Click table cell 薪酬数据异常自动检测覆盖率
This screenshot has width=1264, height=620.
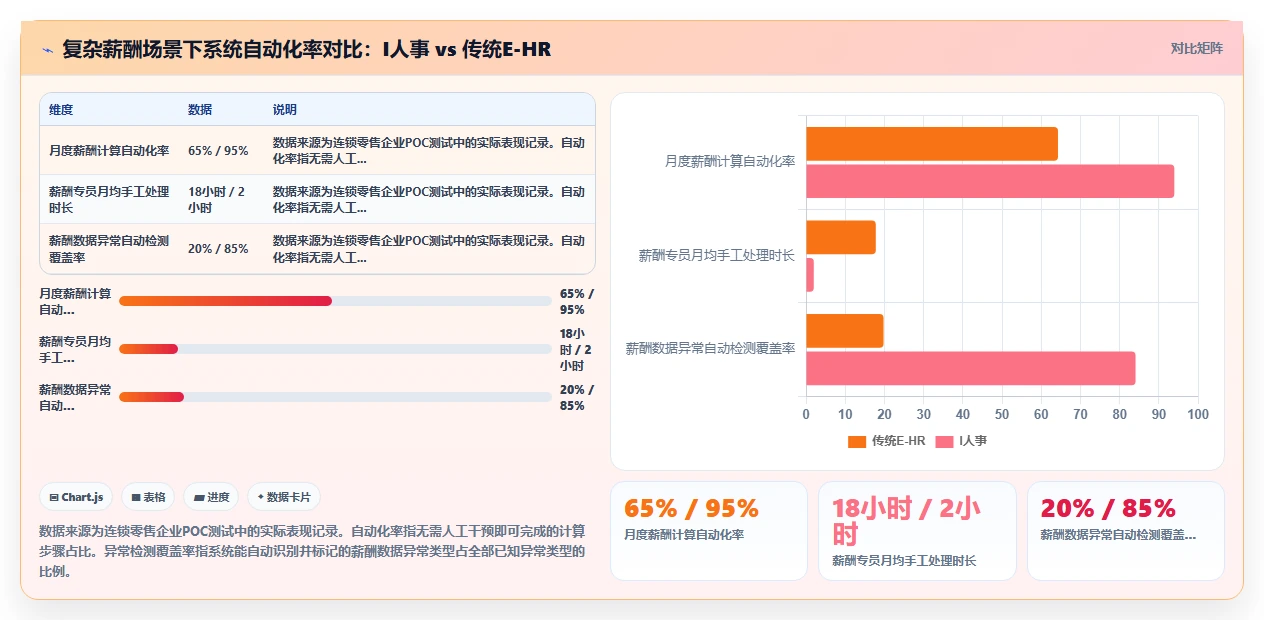coord(109,249)
